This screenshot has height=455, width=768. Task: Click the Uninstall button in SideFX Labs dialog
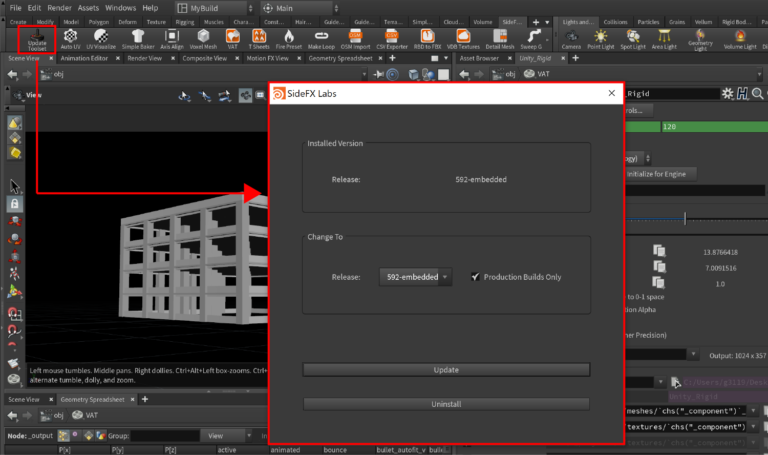446,404
